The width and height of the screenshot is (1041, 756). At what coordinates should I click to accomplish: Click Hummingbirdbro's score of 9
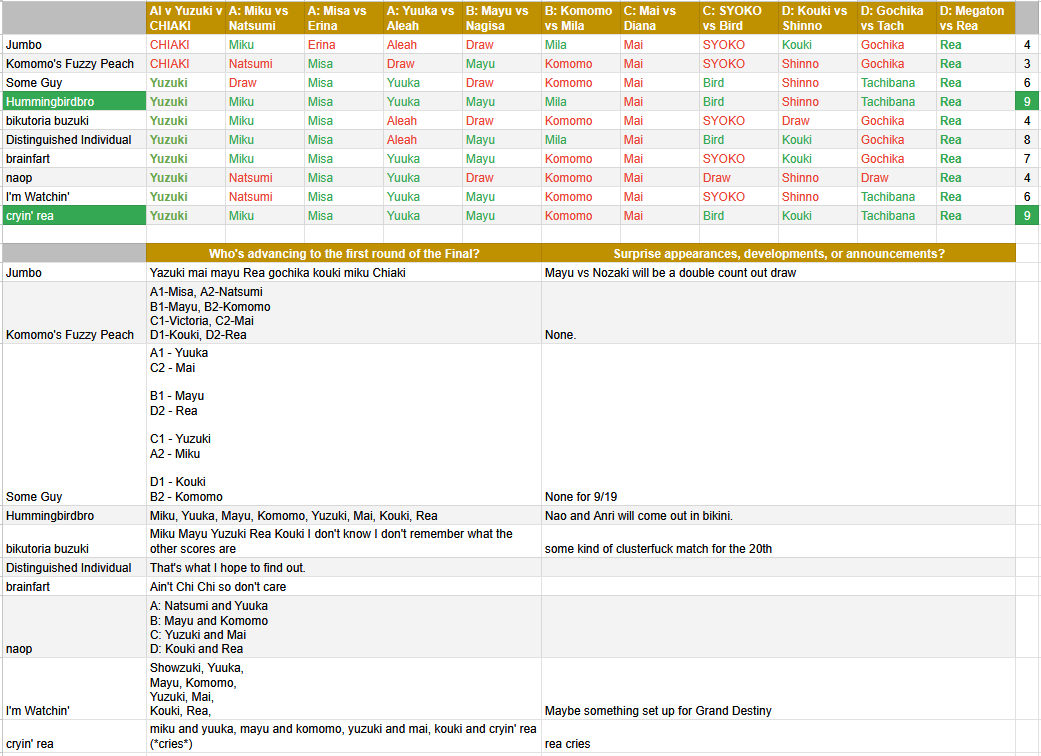coord(1027,102)
